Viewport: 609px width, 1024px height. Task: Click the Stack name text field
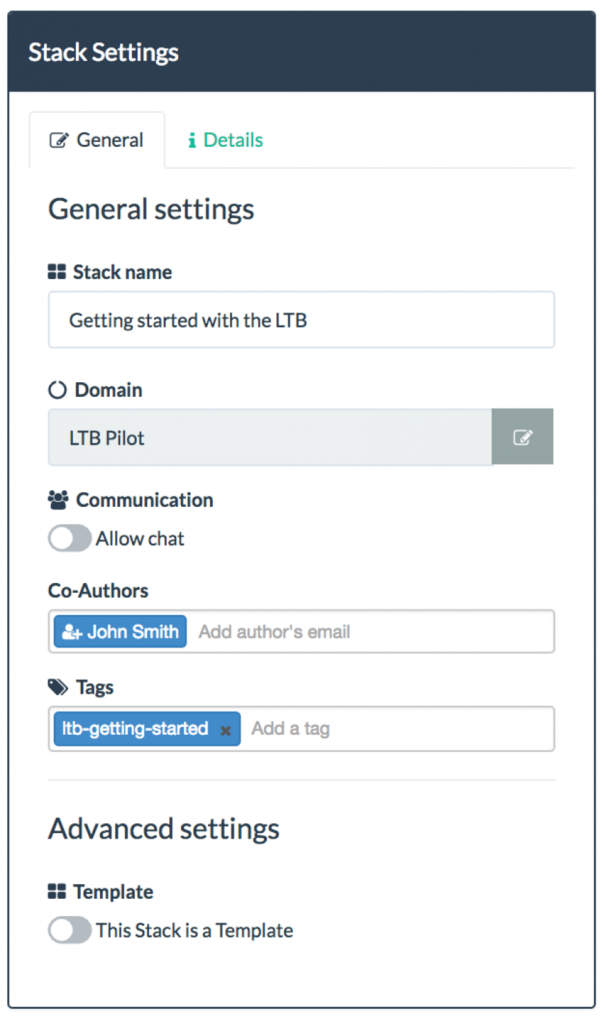300,320
